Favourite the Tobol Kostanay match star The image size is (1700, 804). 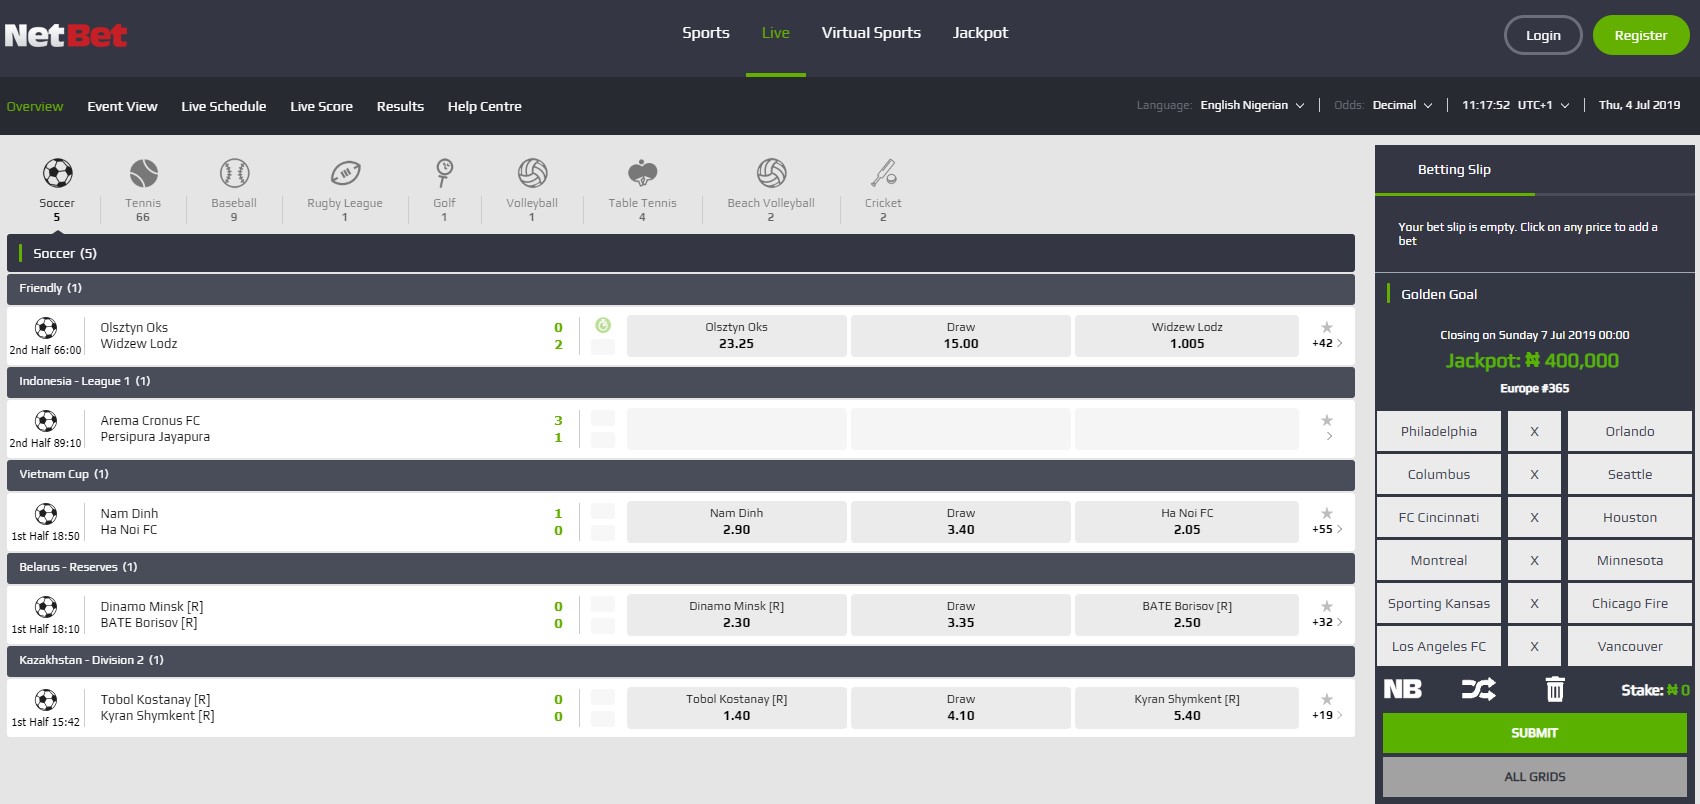(1327, 699)
